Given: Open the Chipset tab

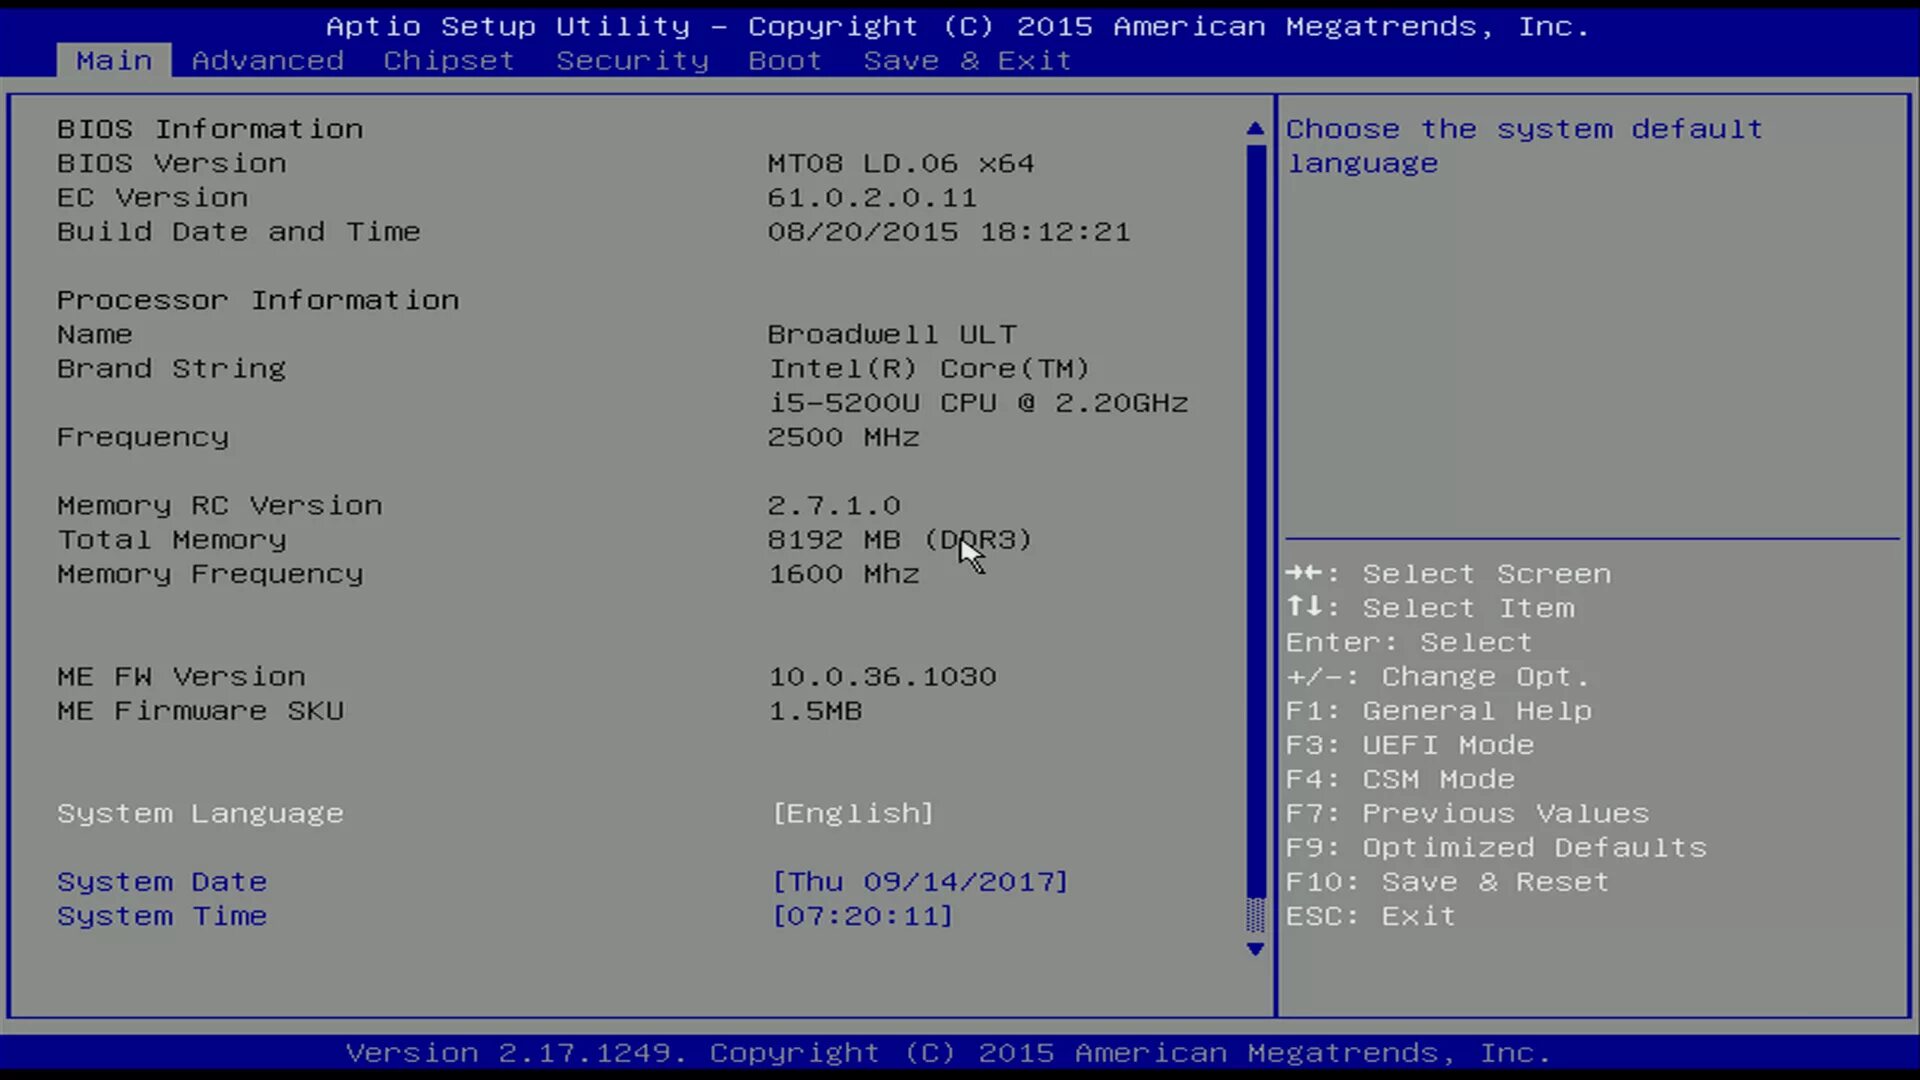Looking at the screenshot, I should [448, 61].
